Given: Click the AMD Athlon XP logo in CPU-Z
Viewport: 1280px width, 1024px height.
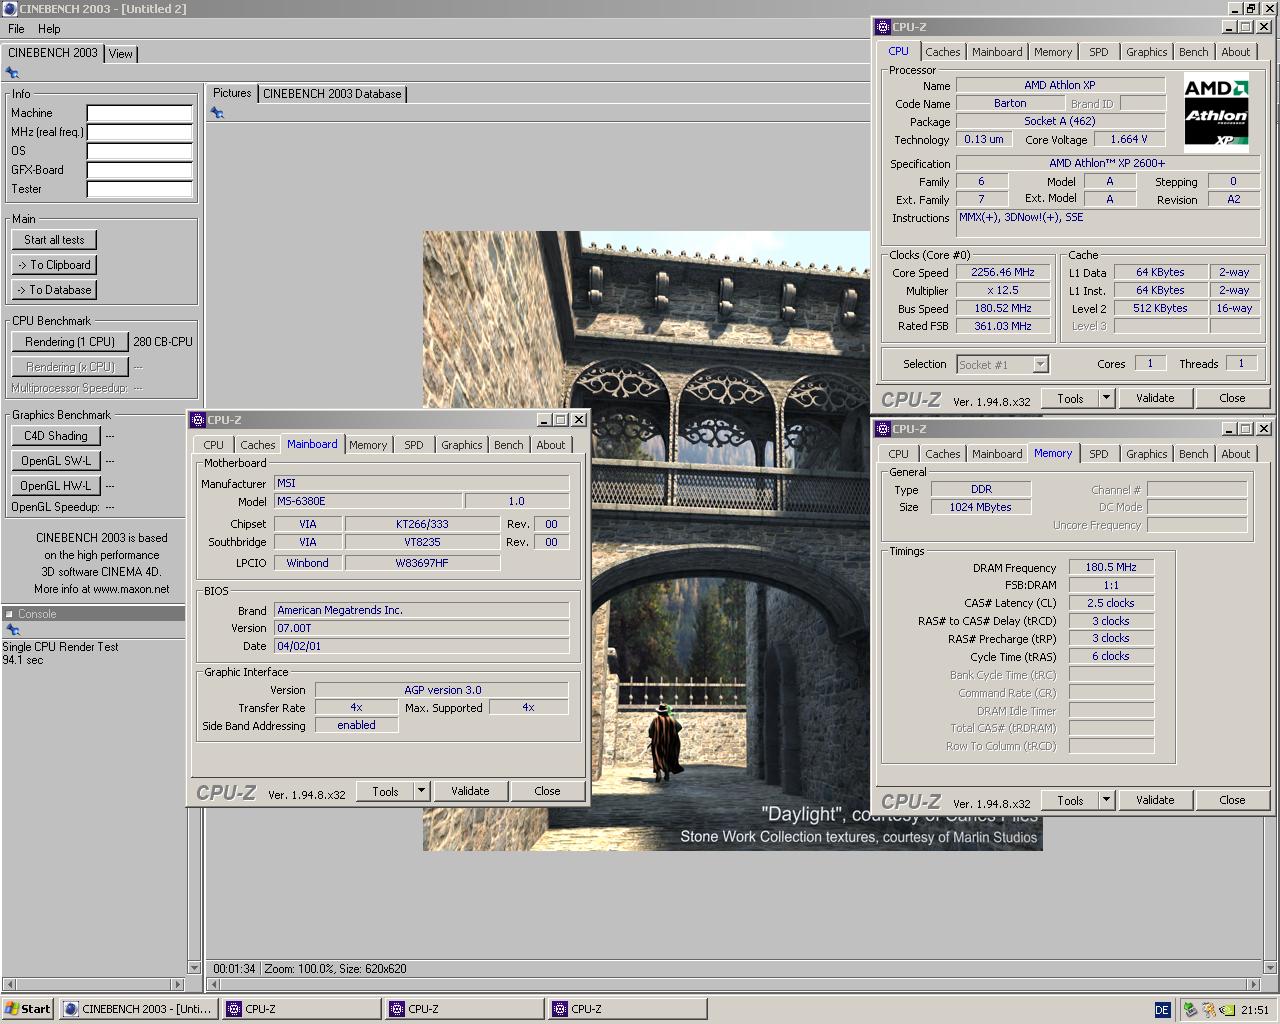Looking at the screenshot, I should [1216, 112].
